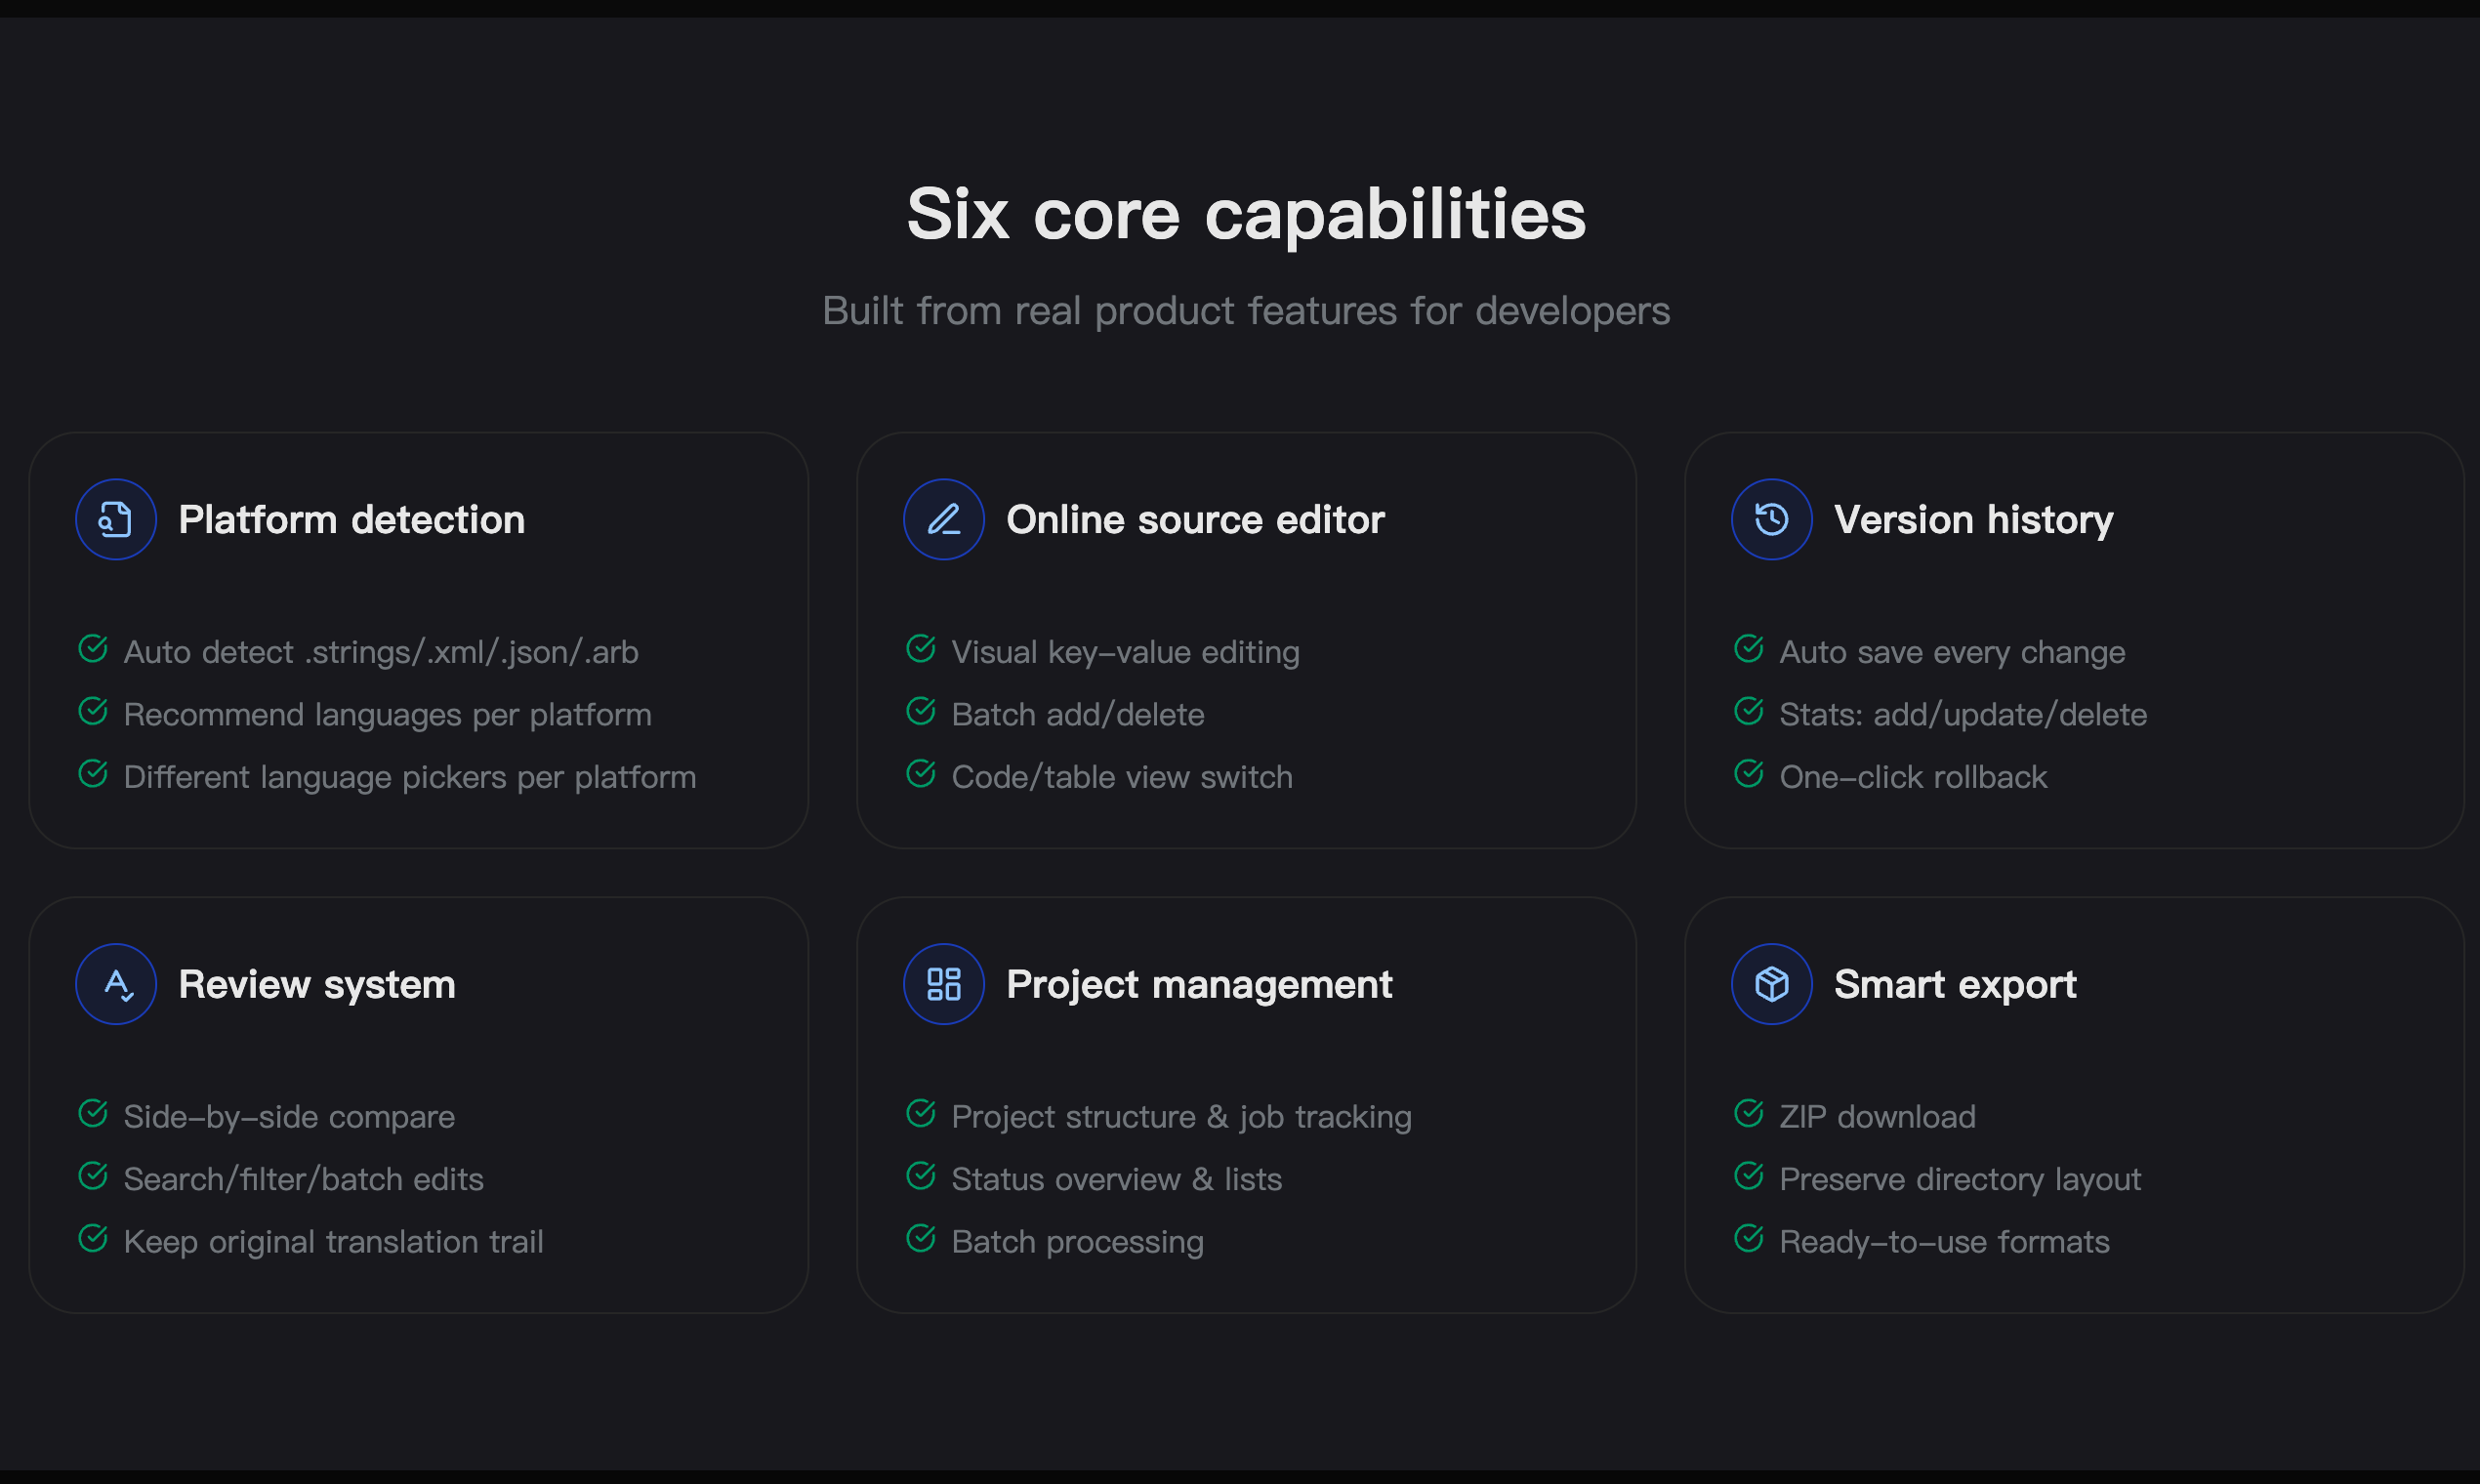Open the Smart export package icon
This screenshot has height=1484, width=2480.
[x=1770, y=983]
